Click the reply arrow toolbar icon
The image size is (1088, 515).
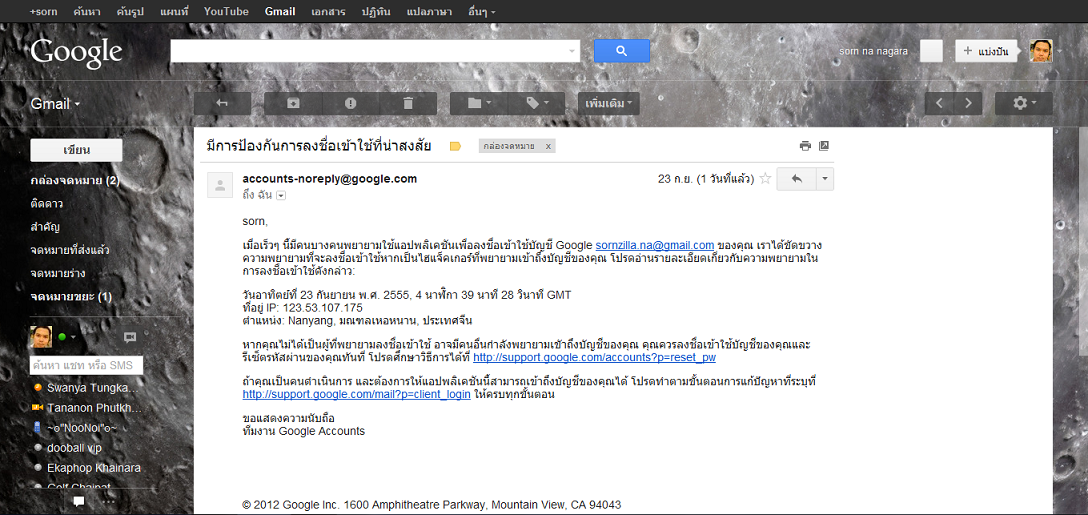coord(222,103)
